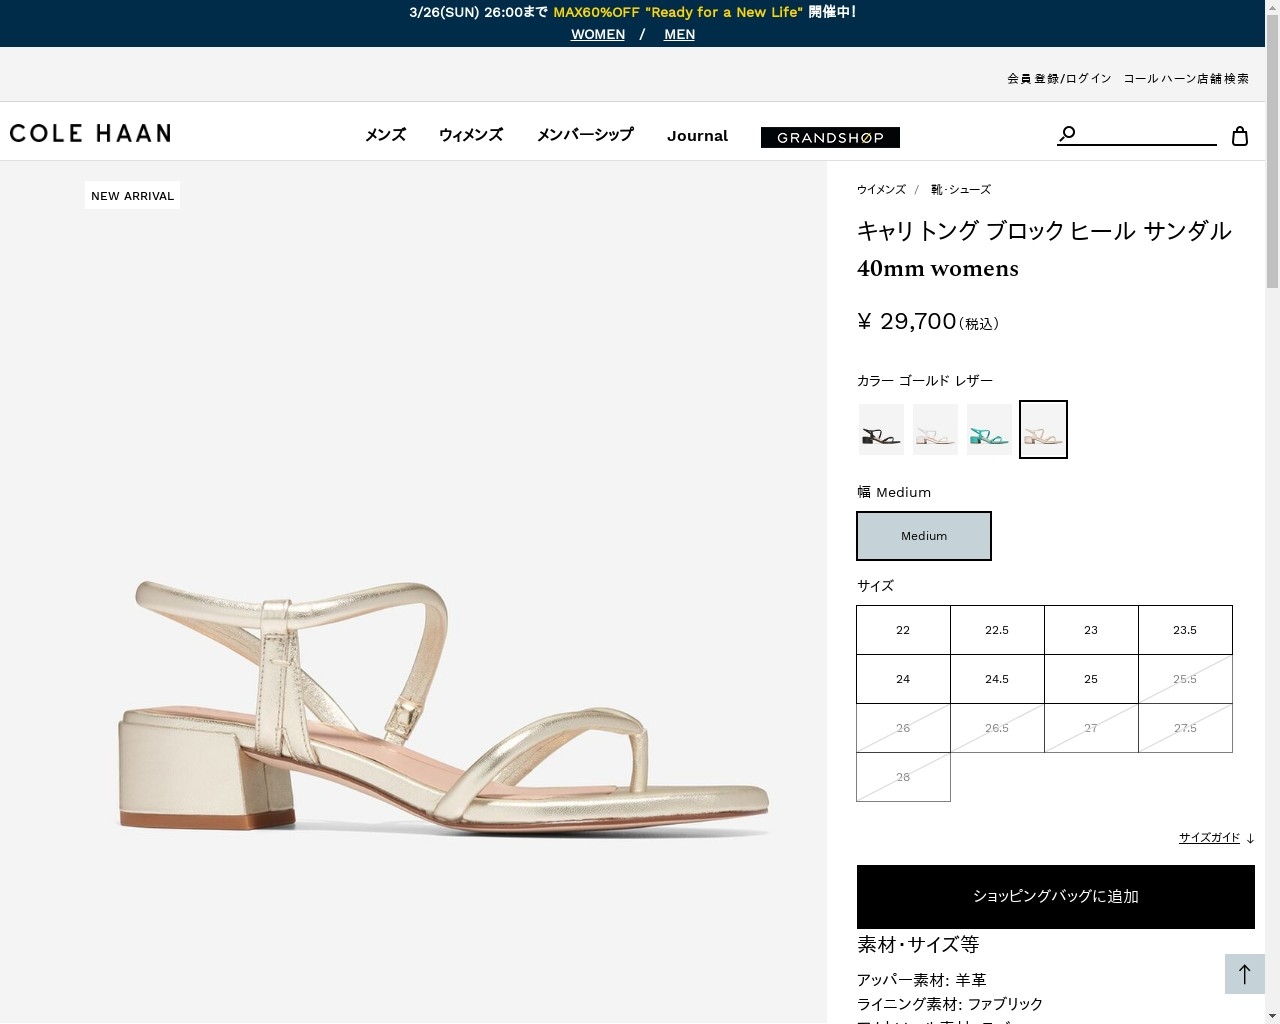Choose size 24
Screen dimensions: 1280x1024
click(x=903, y=679)
